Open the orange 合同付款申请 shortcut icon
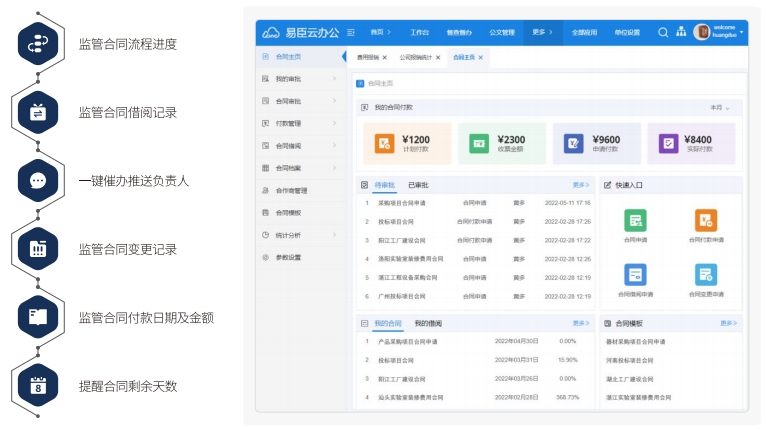The image size is (766, 430). coord(706,220)
